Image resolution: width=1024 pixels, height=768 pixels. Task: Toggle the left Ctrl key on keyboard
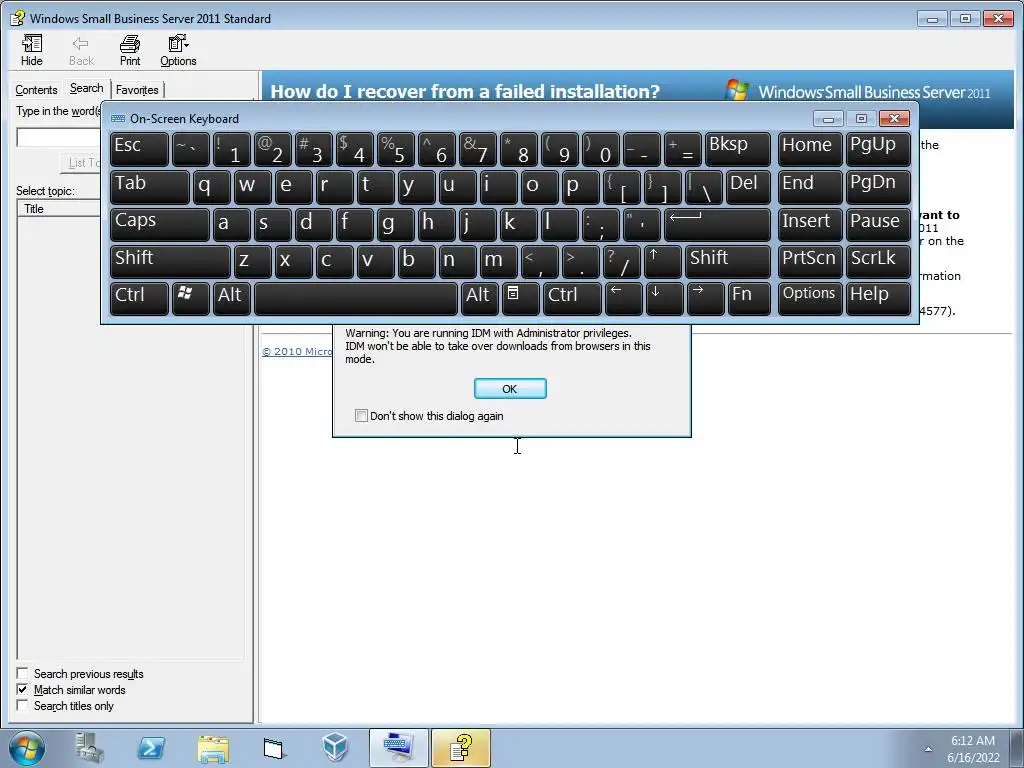139,298
